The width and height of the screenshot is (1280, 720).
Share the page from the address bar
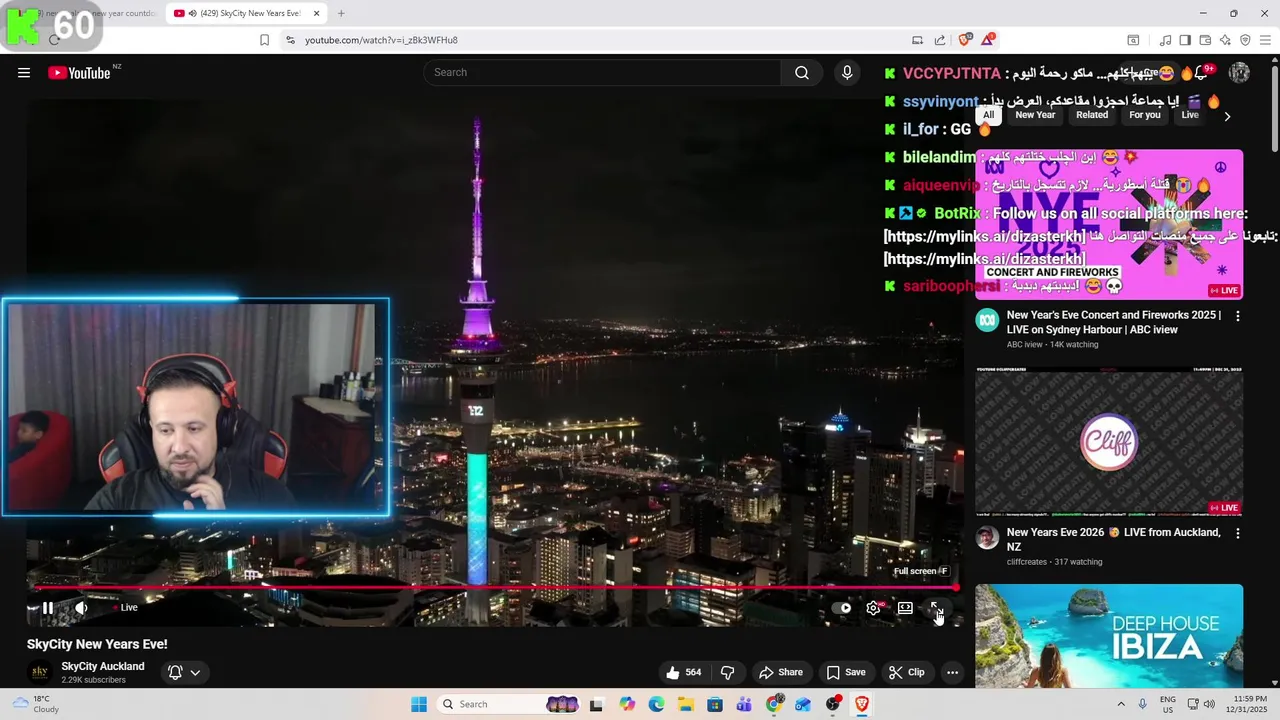940,40
